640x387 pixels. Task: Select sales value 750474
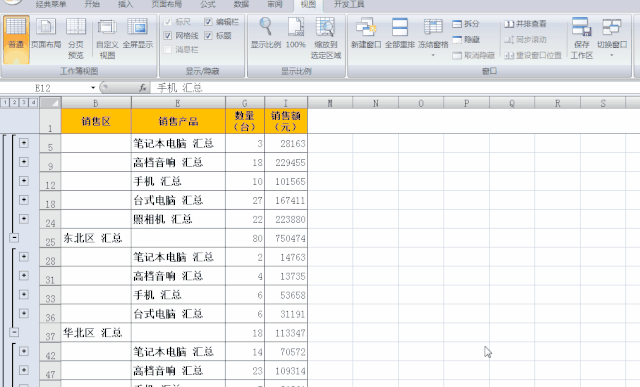tap(286, 238)
